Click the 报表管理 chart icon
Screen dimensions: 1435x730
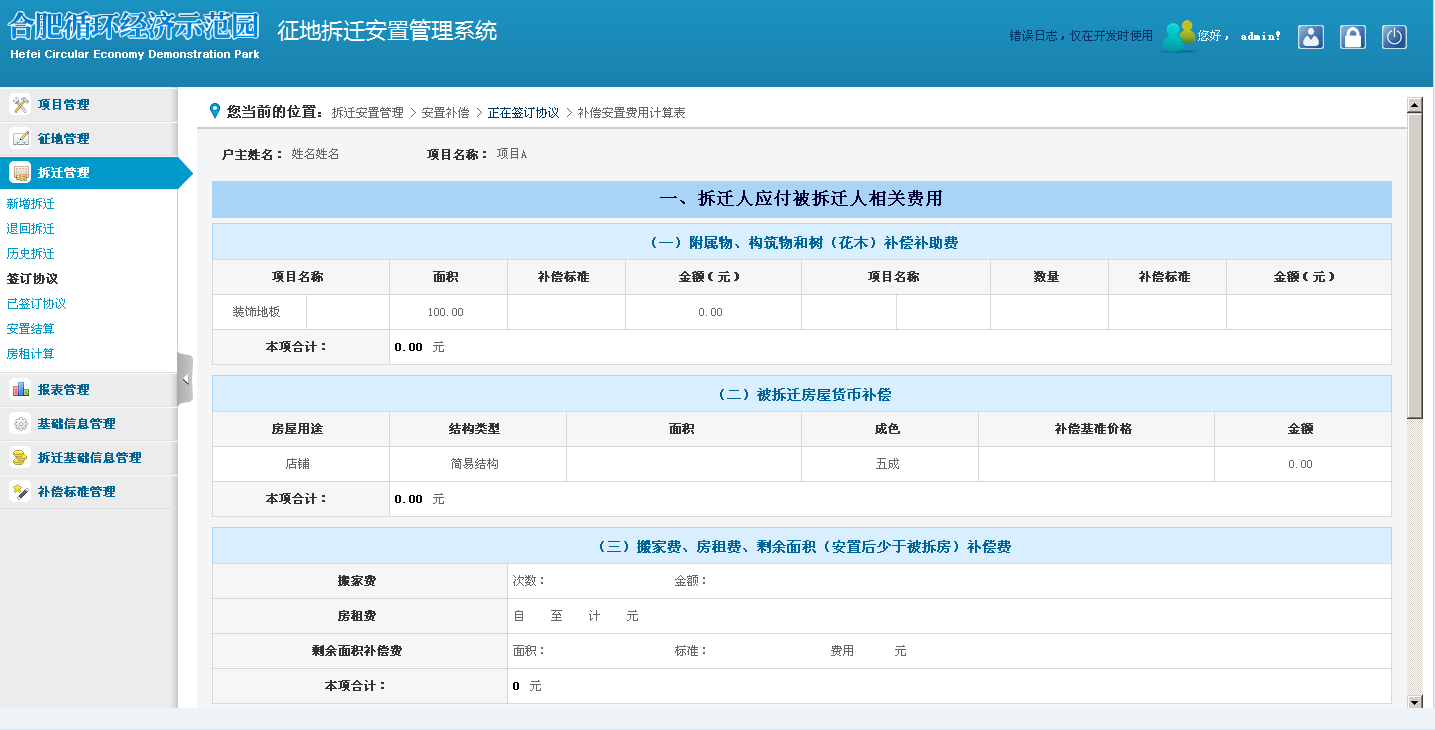pos(20,389)
